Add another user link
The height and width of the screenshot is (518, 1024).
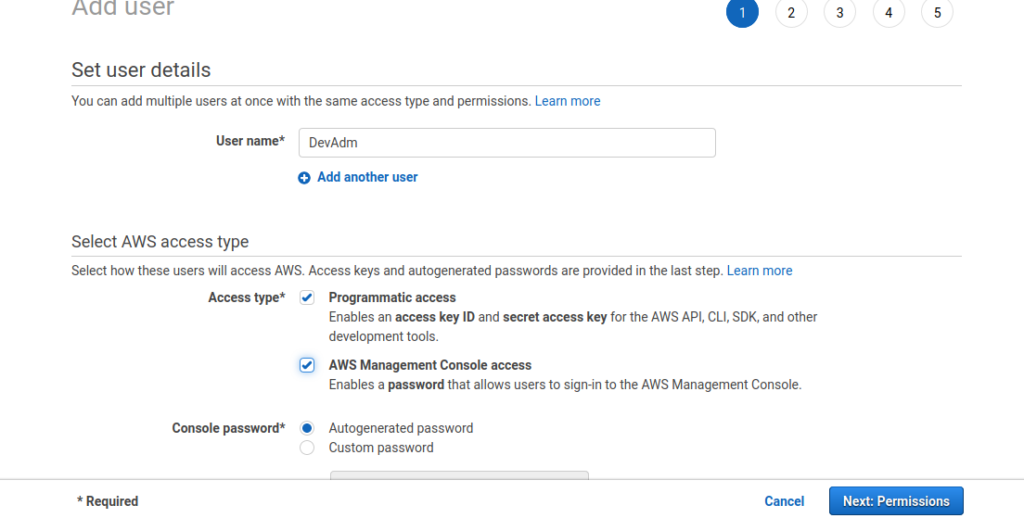point(368,177)
